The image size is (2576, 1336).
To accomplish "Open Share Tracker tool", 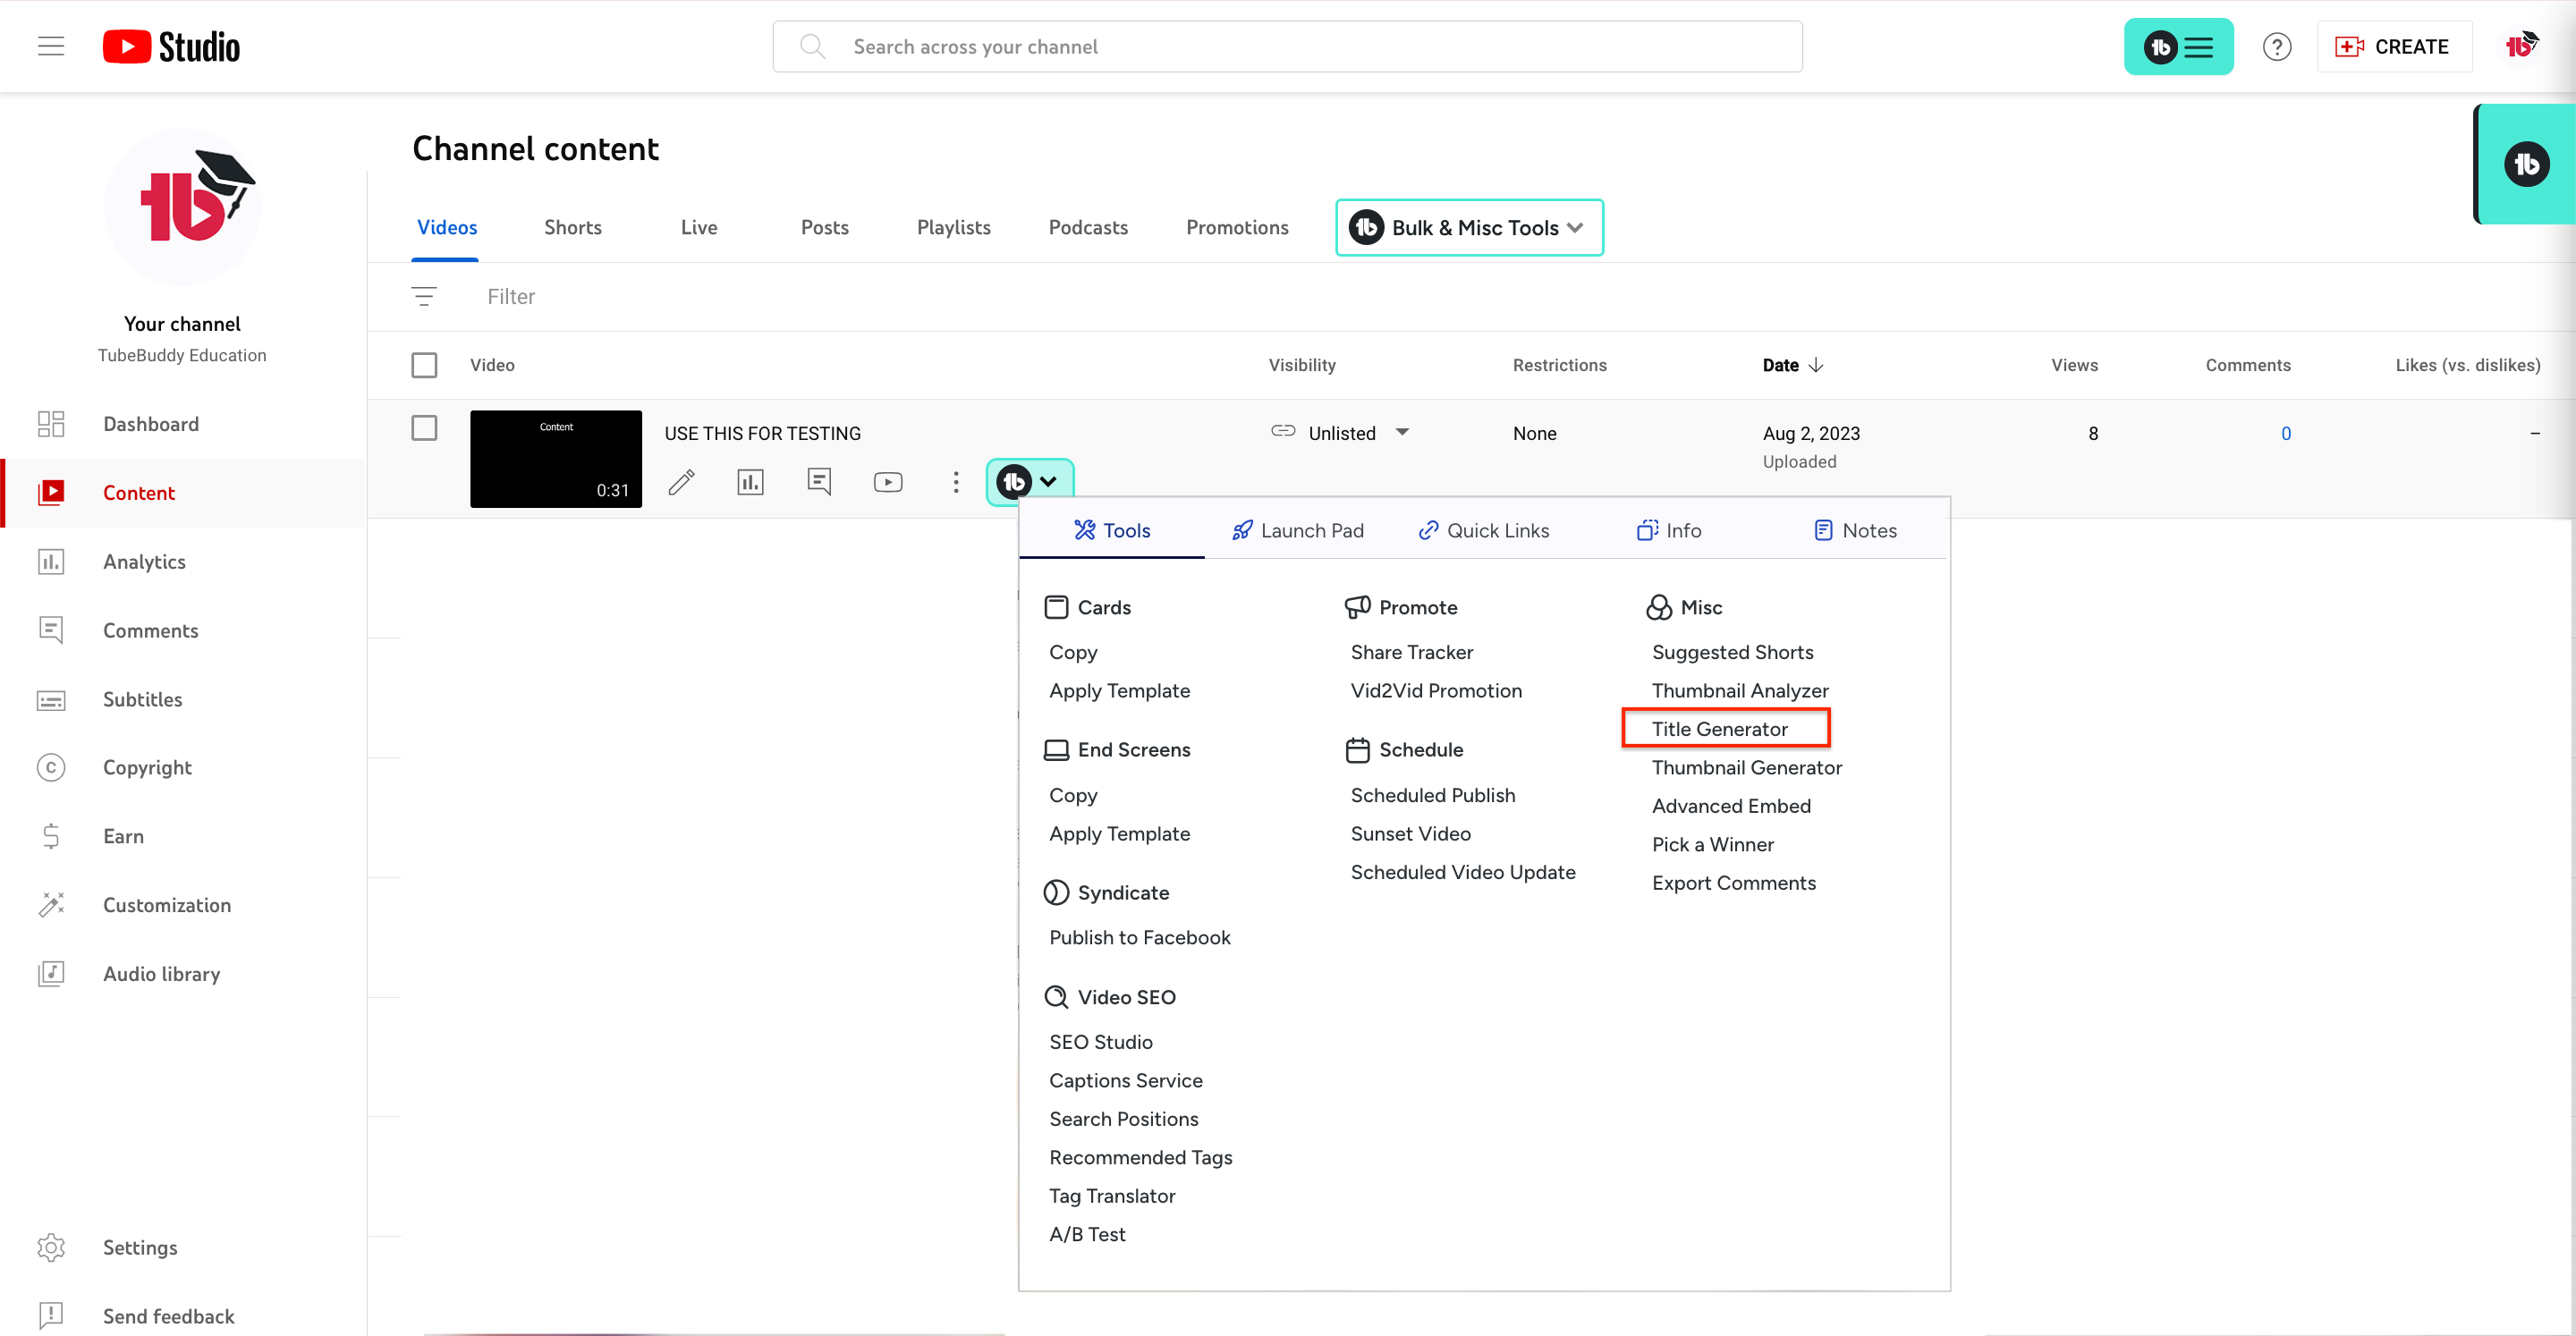I will coord(1411,653).
